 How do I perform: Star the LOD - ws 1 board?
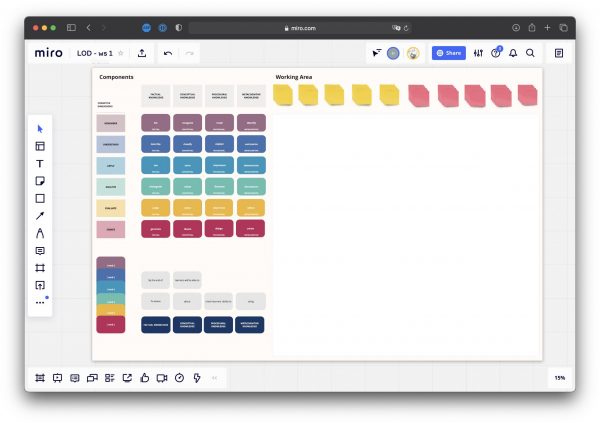(x=121, y=53)
